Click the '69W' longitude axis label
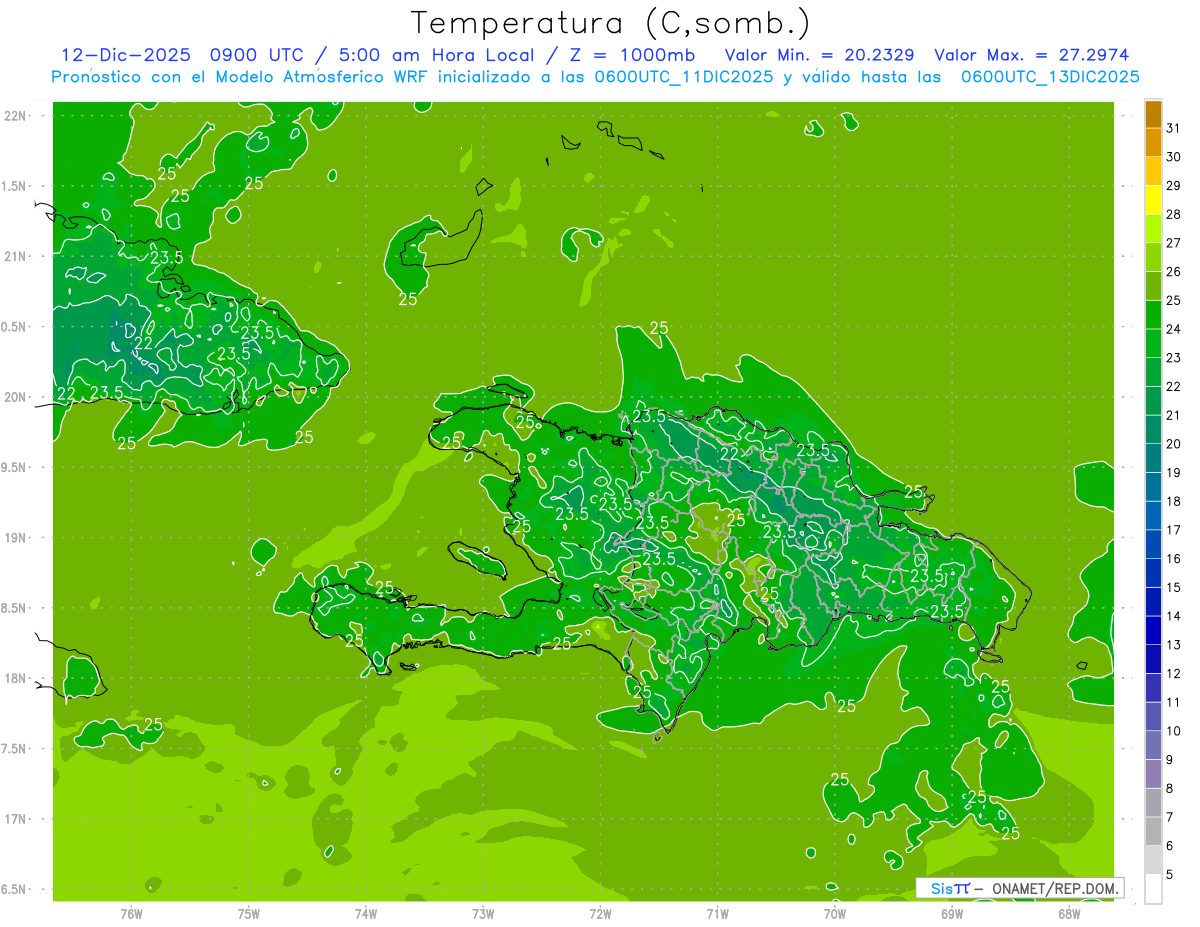The width and height of the screenshot is (1200, 927). [x=952, y=913]
